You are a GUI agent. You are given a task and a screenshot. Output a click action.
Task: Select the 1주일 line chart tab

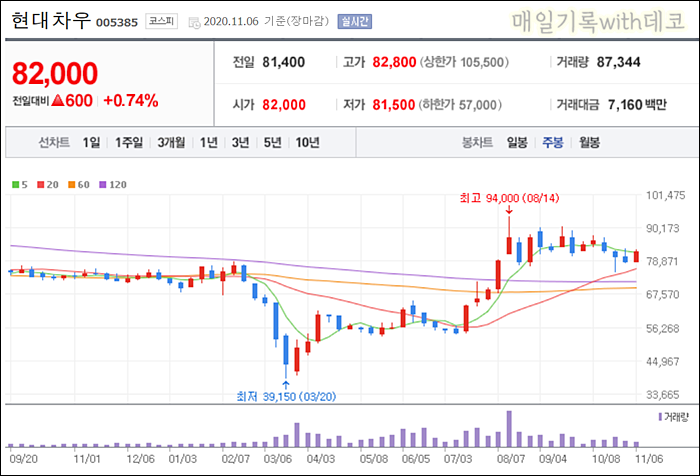click(x=129, y=142)
